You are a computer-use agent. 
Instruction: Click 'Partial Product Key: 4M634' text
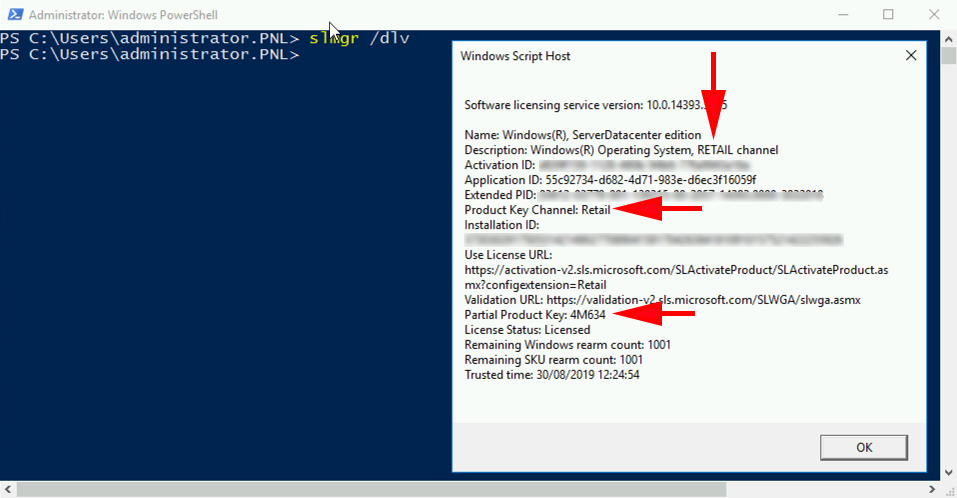[535, 315]
